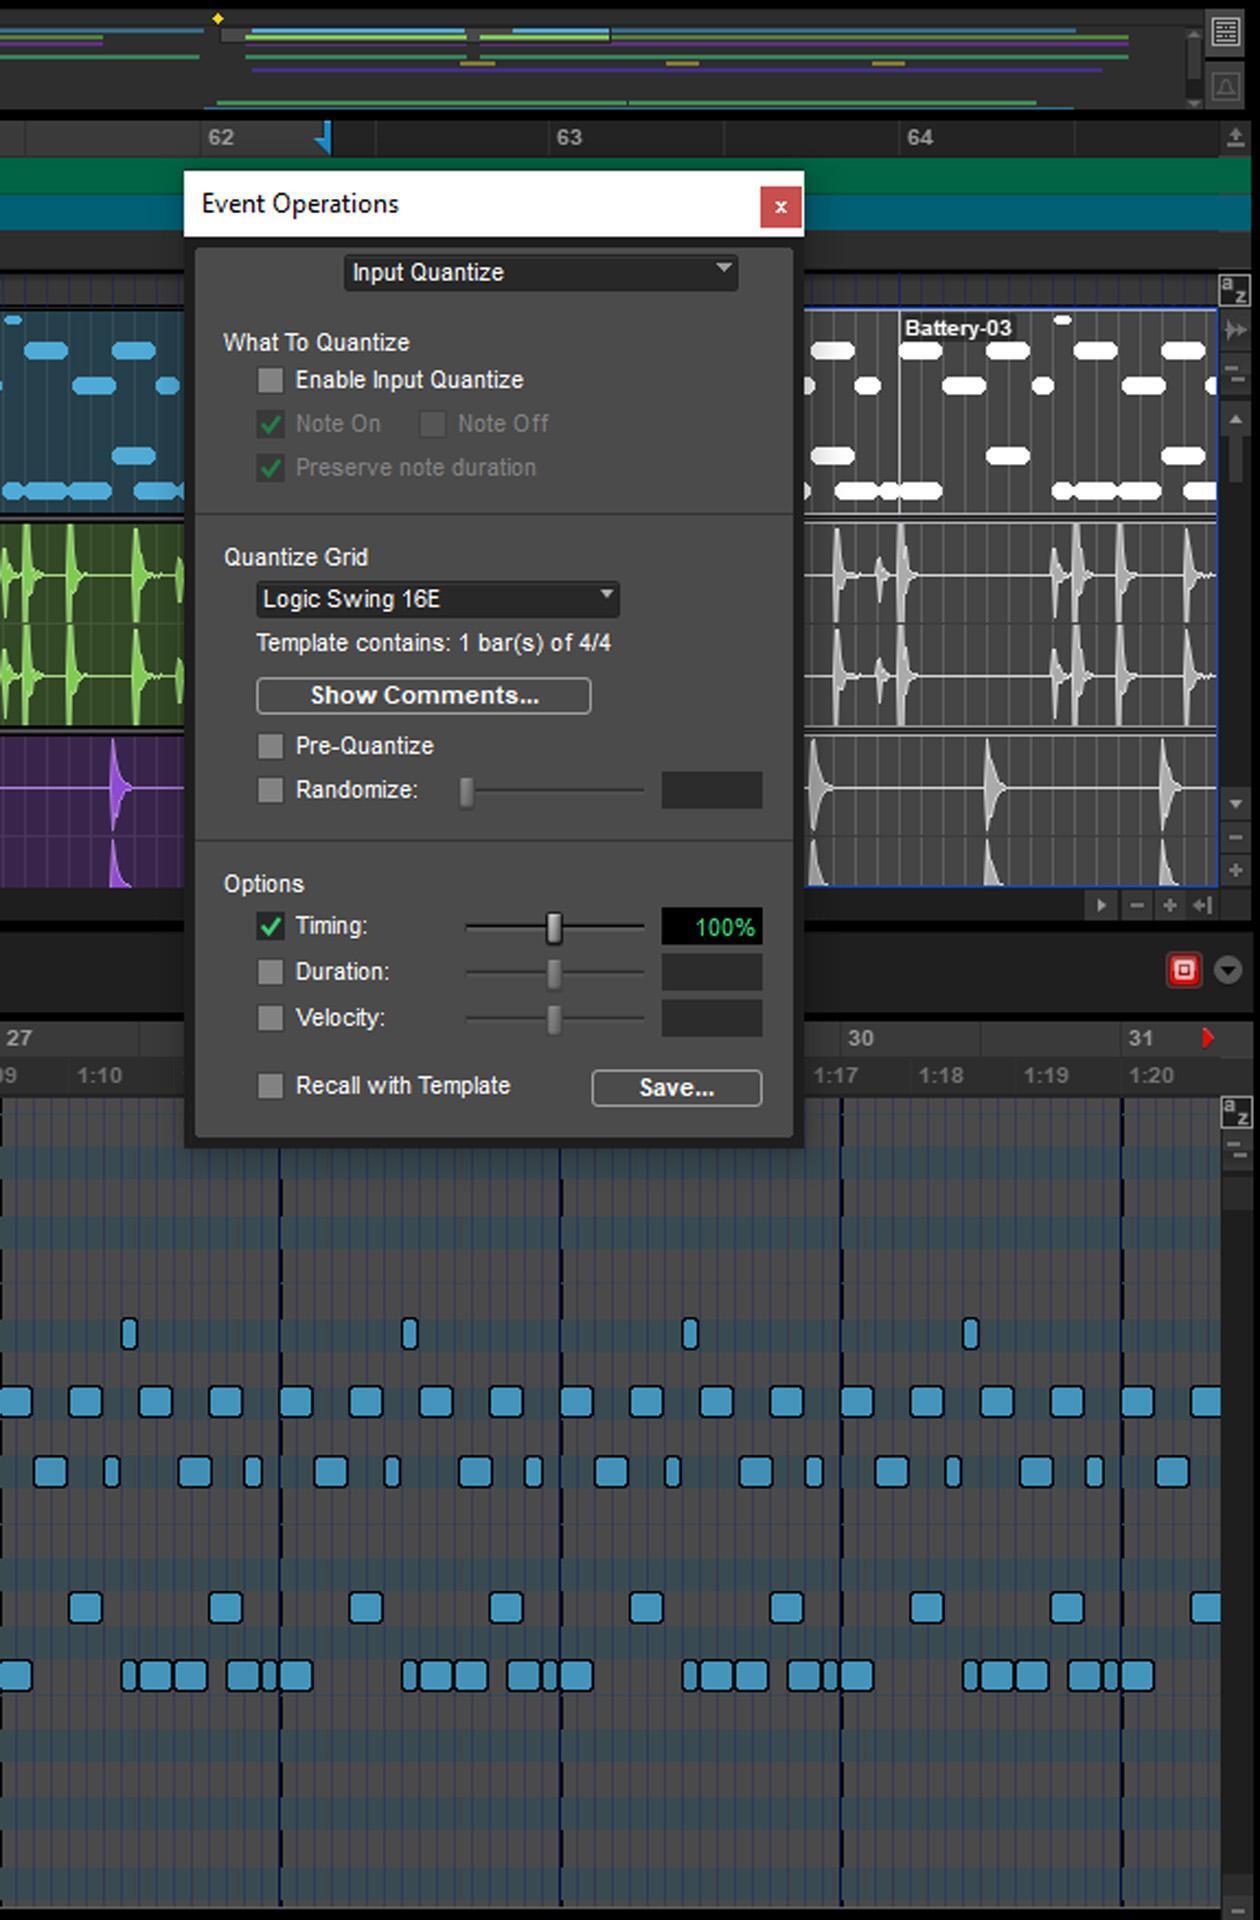Viewport: 1260px width, 1920px height.
Task: Enable Input Quantize checkbox
Action: [x=270, y=380]
